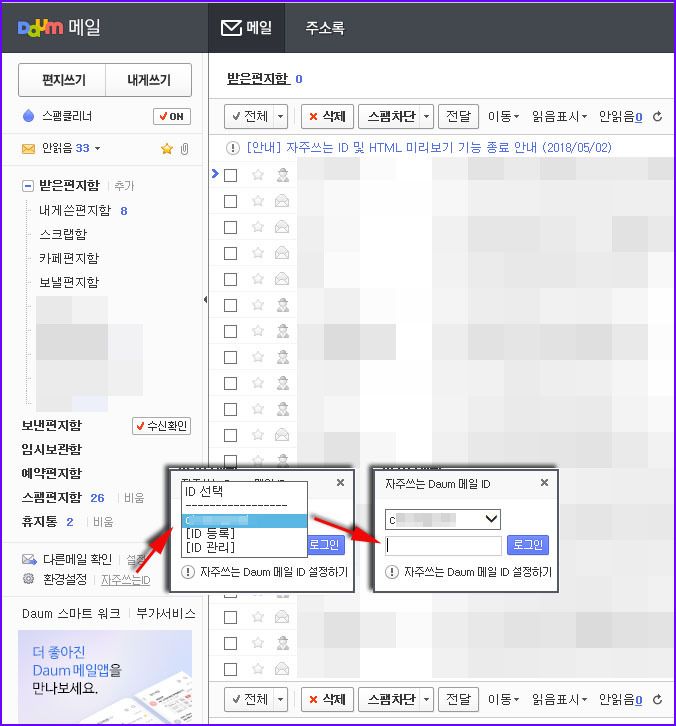Open the top 이동 dropdown
Screen dimensions: 676x726
[503, 116]
